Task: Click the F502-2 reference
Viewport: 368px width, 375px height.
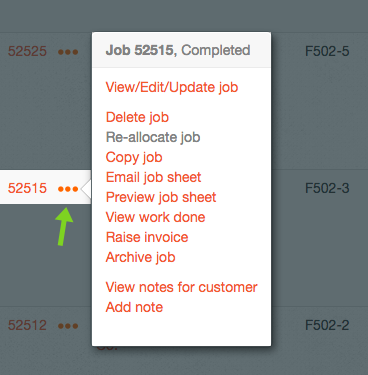Action: 327,325
